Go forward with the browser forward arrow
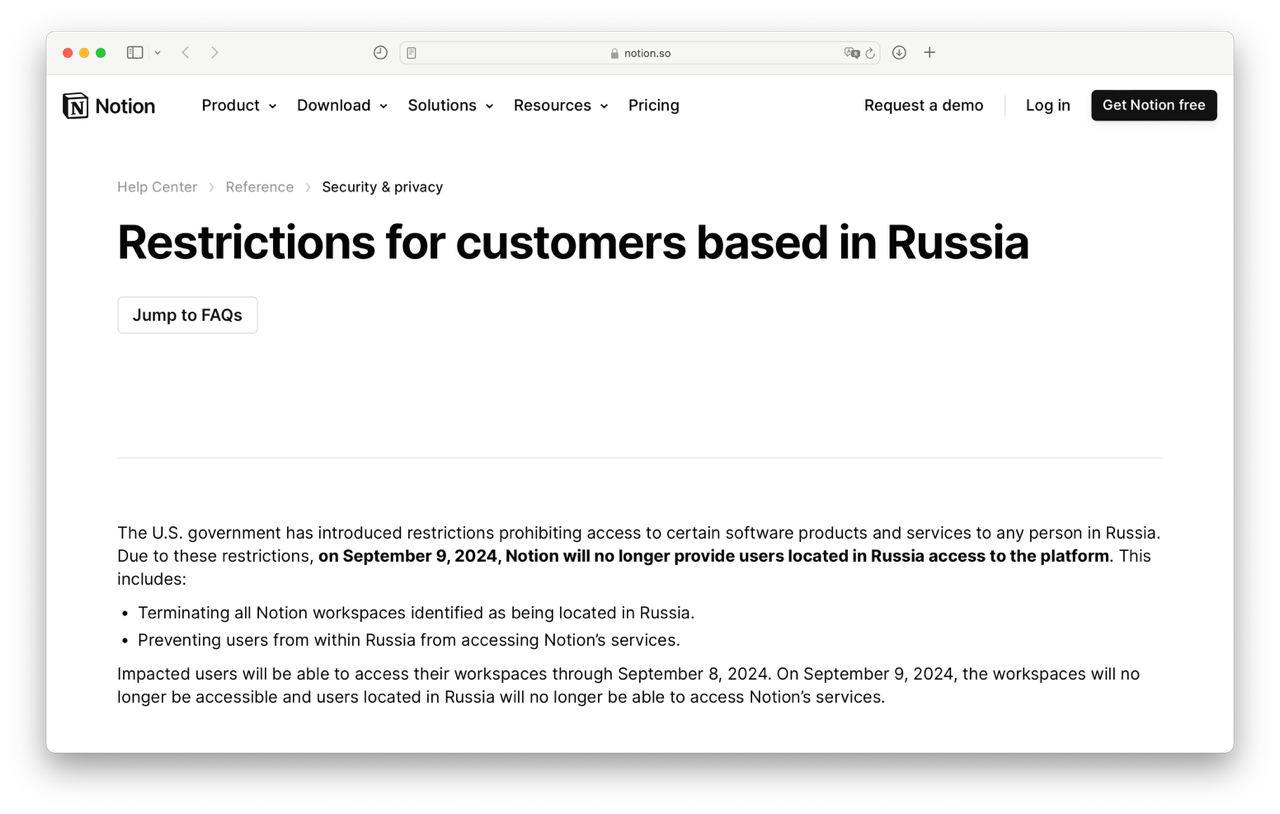 (214, 52)
